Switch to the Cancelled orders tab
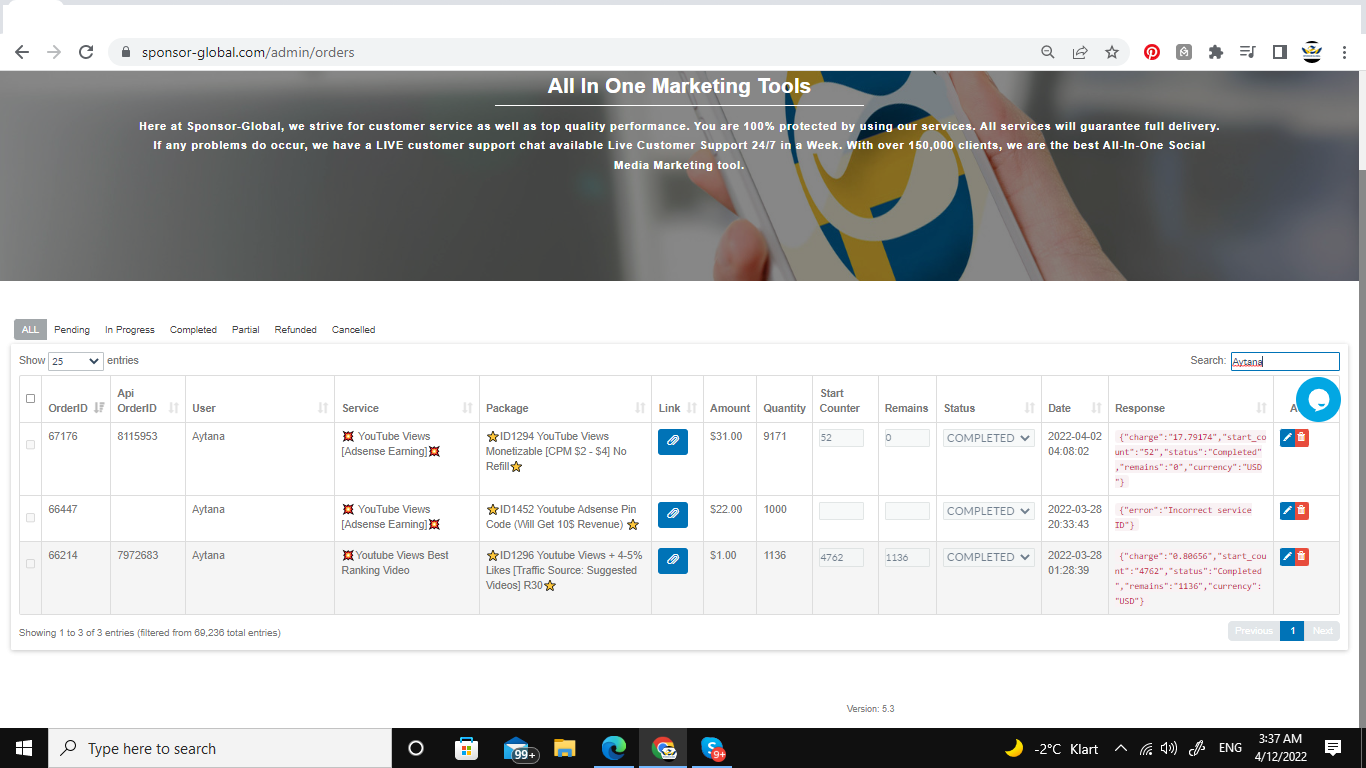Screen dimensions: 1366x768 point(354,330)
